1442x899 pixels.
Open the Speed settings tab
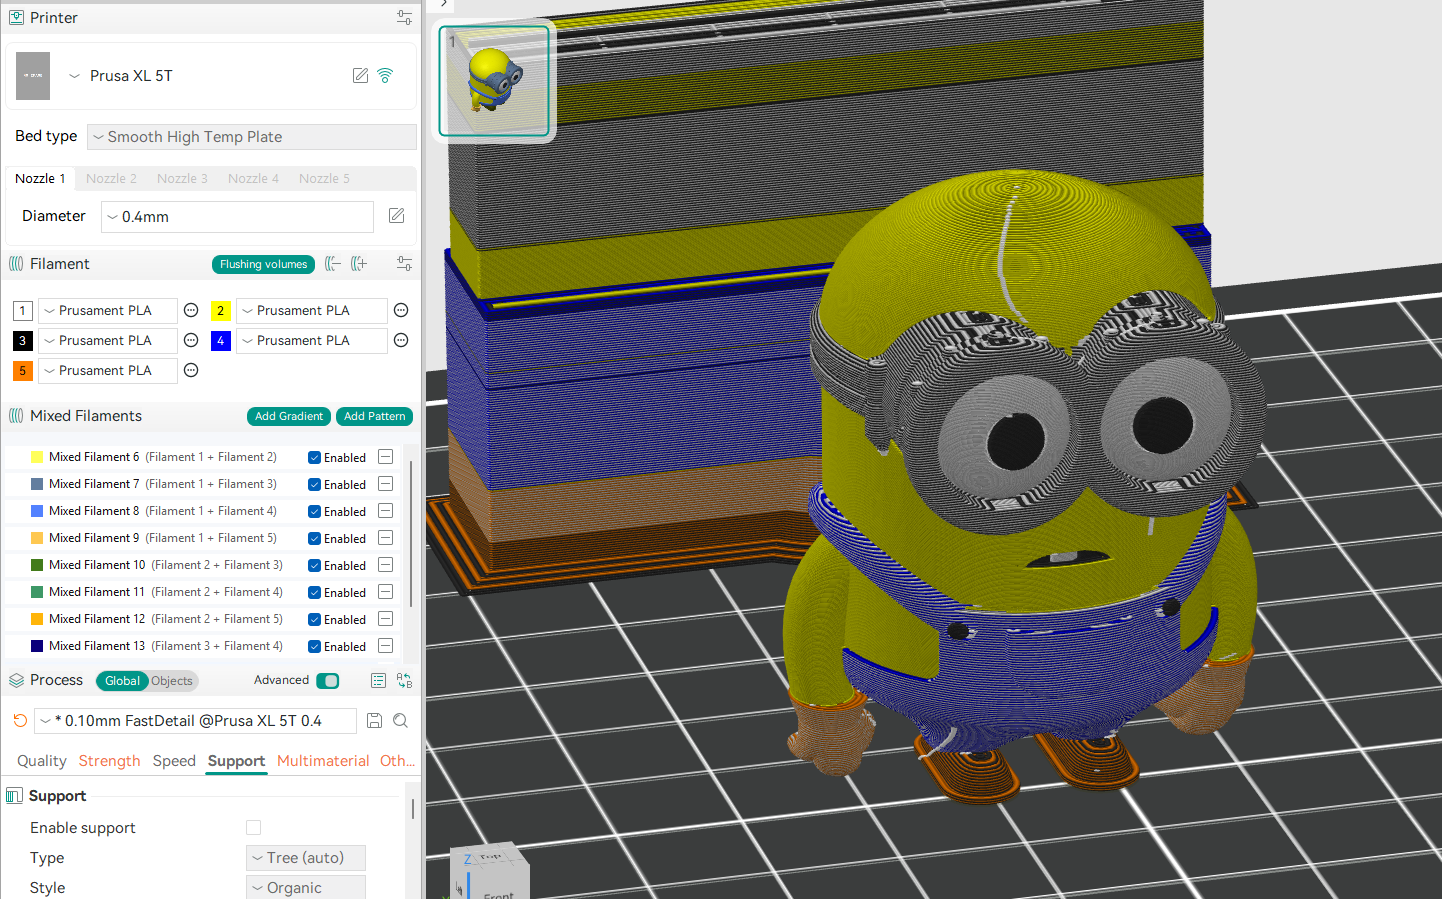174,761
